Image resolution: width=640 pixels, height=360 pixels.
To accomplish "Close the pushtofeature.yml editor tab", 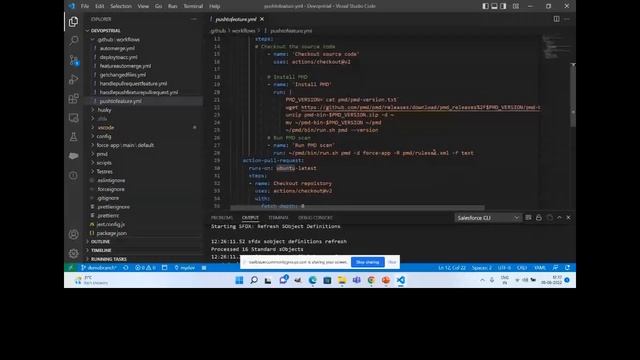I will pyautogui.click(x=262, y=19).
